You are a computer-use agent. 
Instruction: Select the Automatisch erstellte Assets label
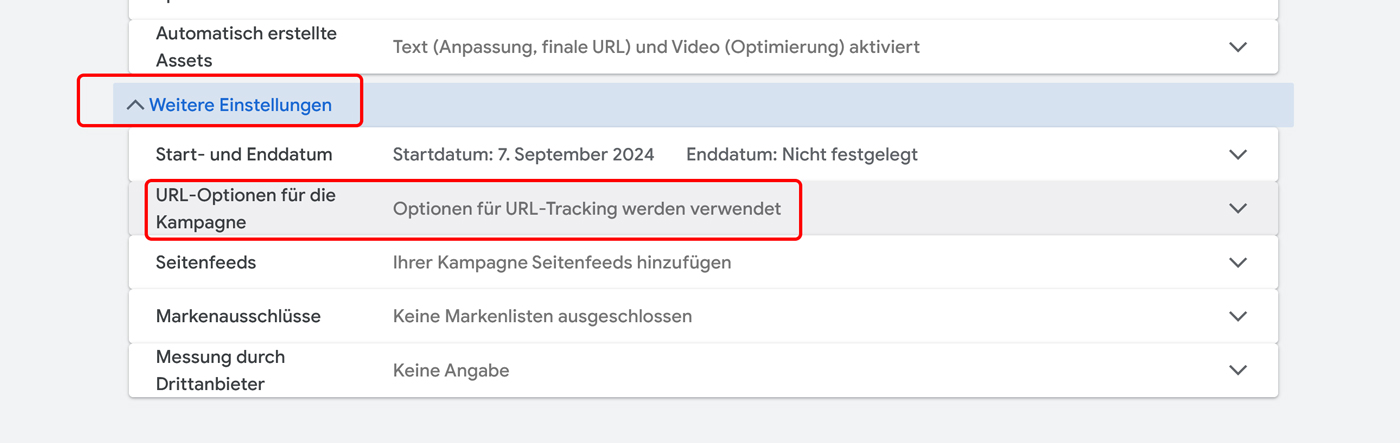pos(246,47)
